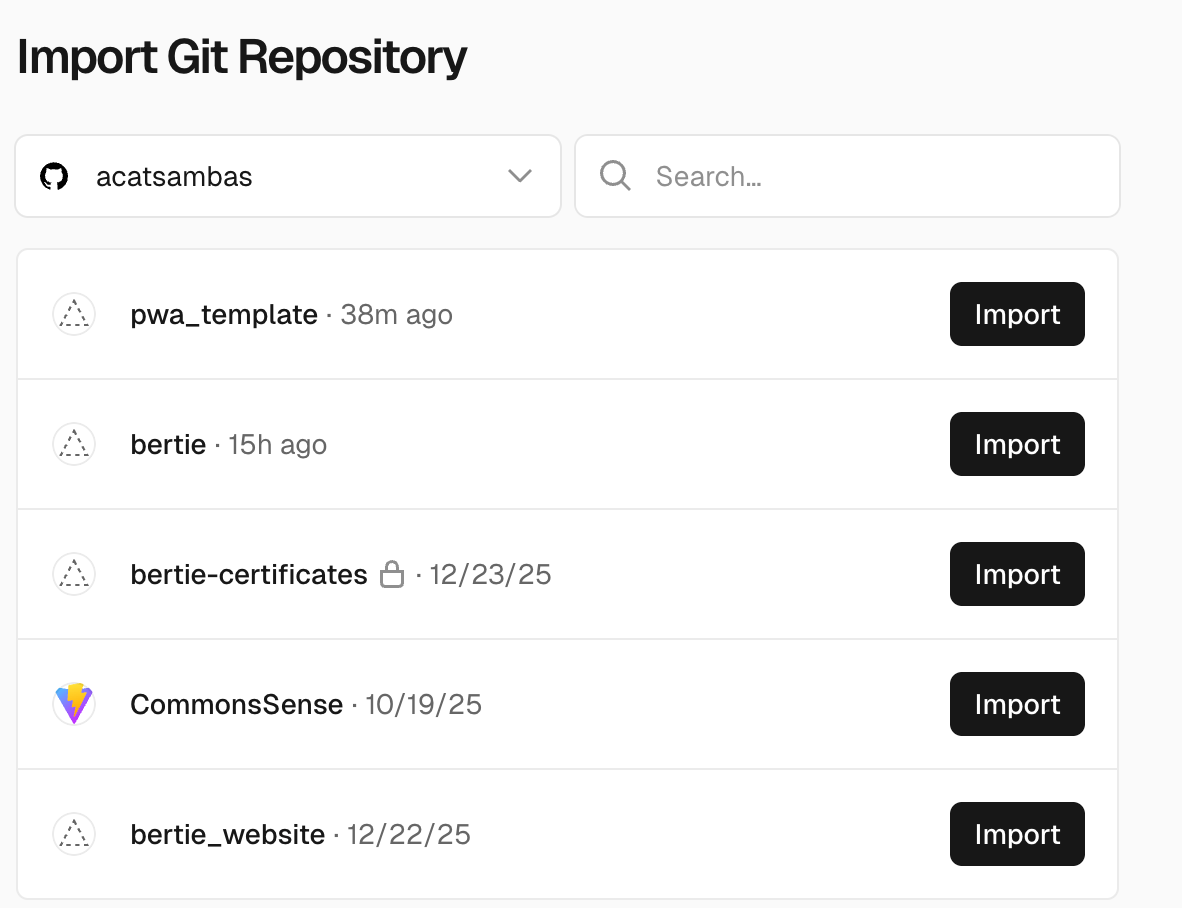This screenshot has height=908, width=1182.
Task: Focus the Search repositories field
Action: tap(847, 176)
